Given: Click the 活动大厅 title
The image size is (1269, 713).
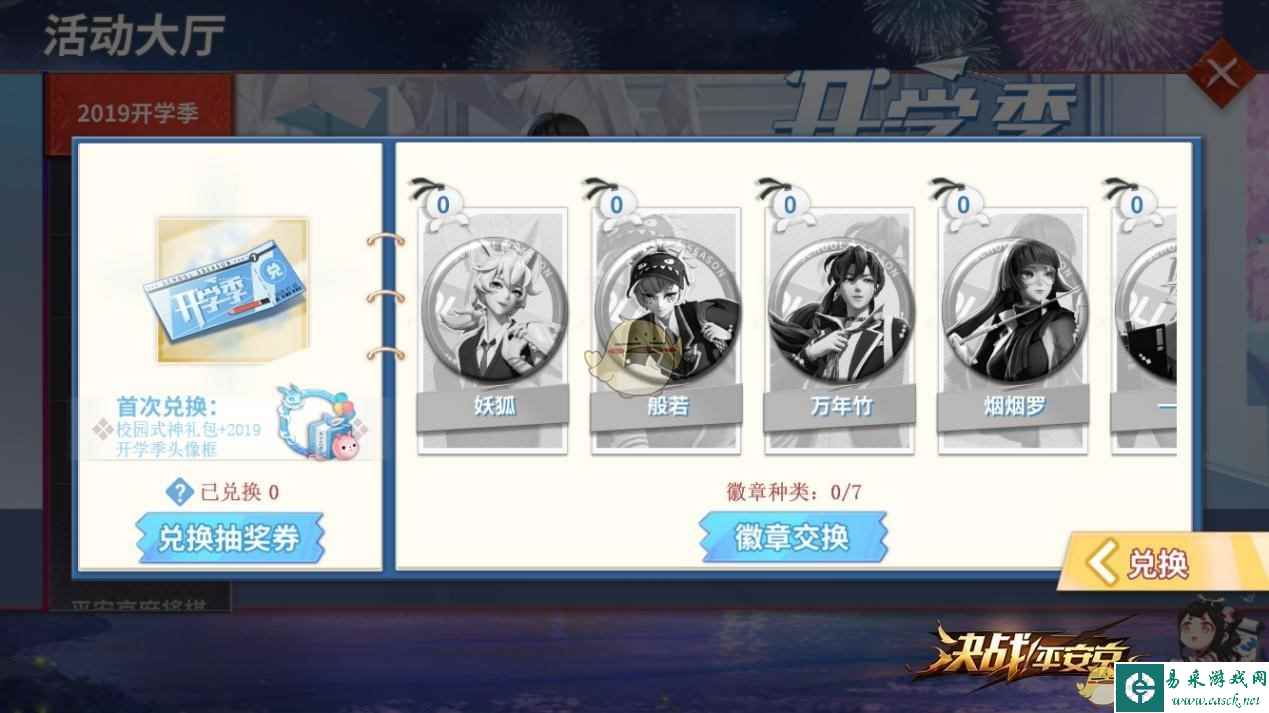Looking at the screenshot, I should 134,36.
